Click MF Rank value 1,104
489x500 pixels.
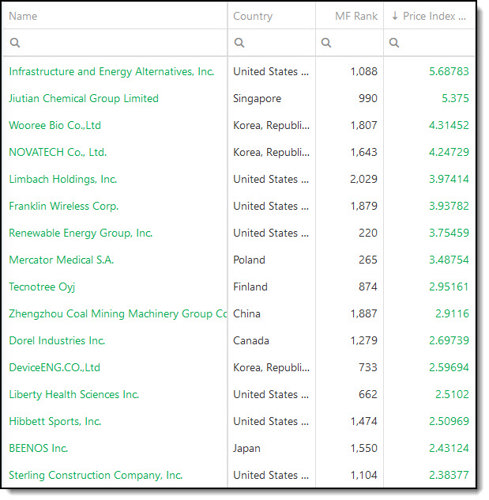pyautogui.click(x=364, y=475)
